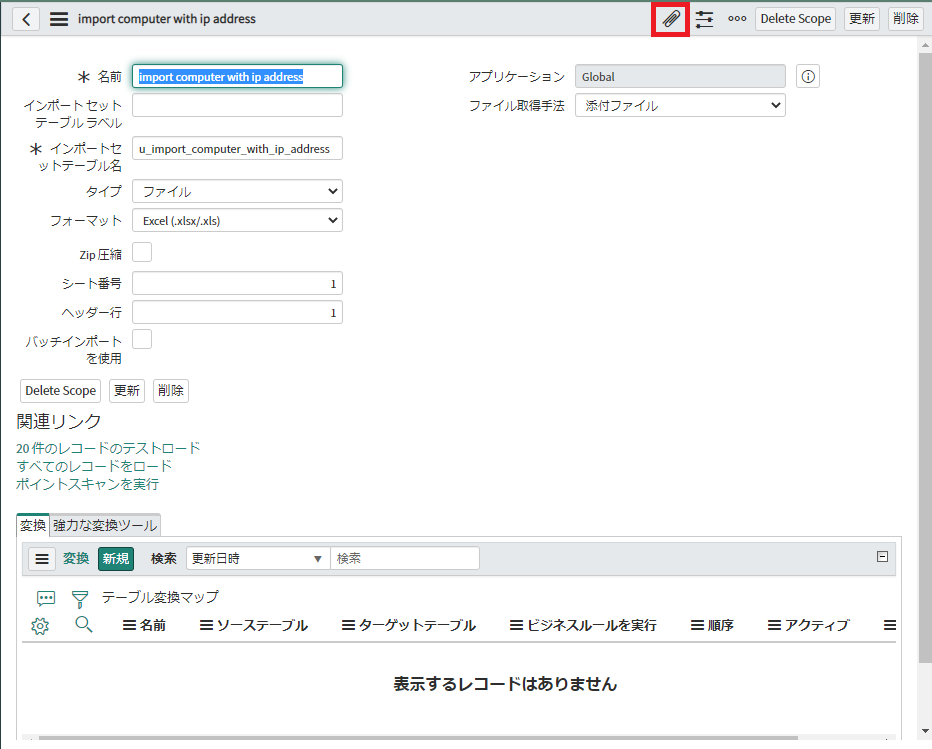Open ポイントスキャンを実行 link
Screen dimensions: 932x749
tap(87, 484)
